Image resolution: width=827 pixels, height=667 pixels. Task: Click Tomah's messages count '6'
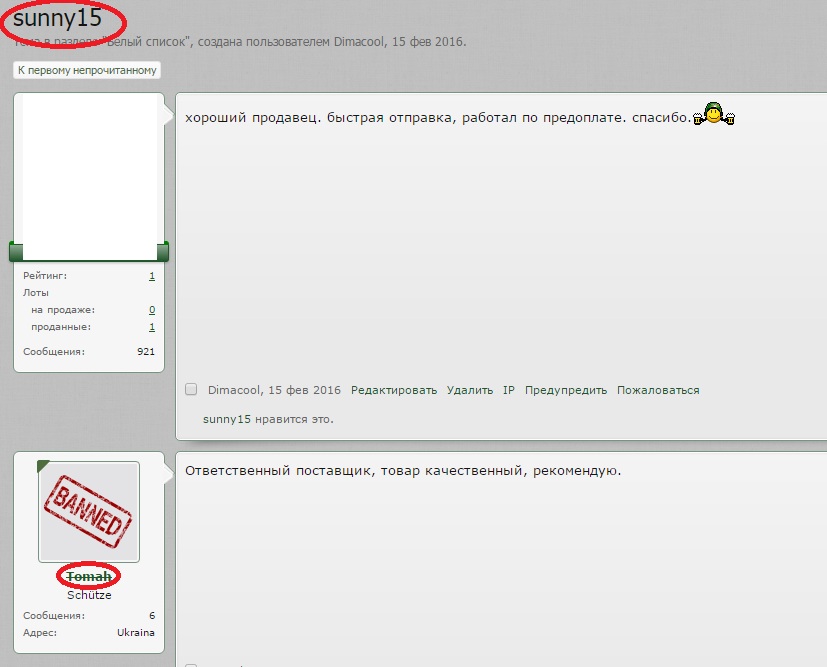[152, 615]
